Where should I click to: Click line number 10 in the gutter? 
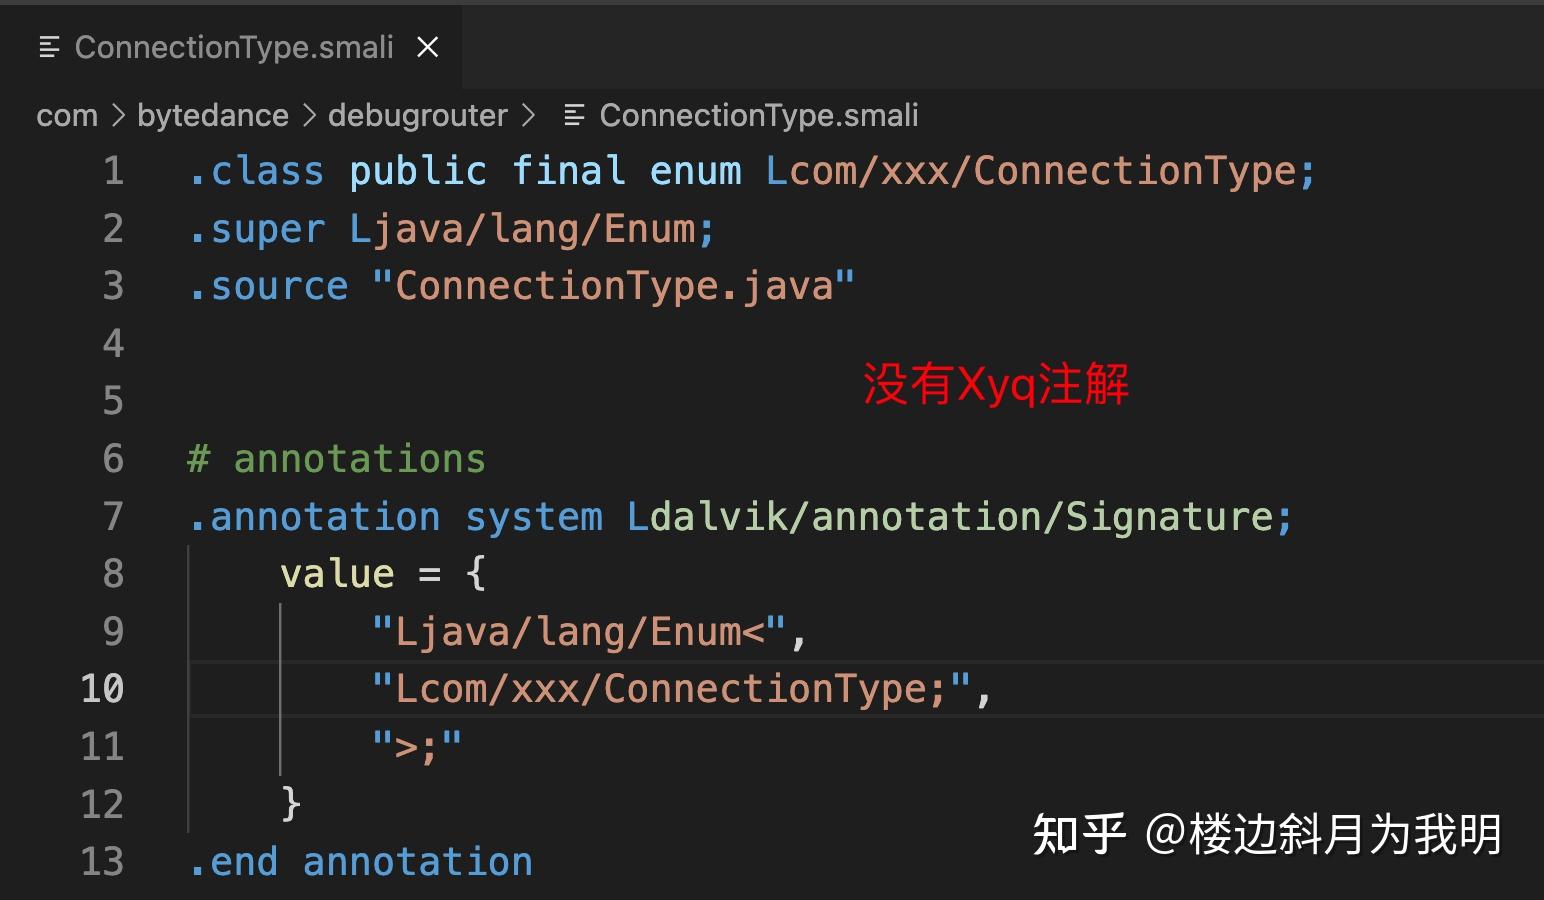102,689
